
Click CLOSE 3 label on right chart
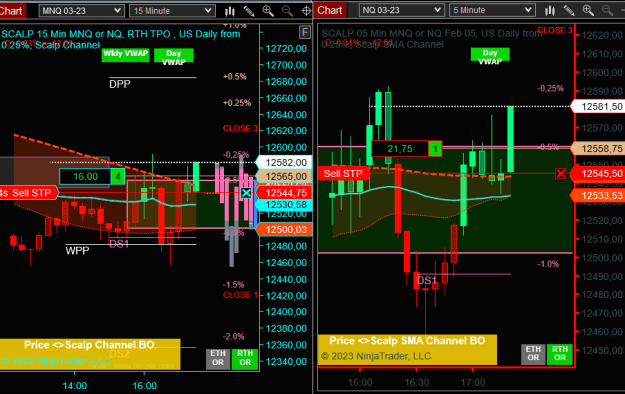coord(555,30)
